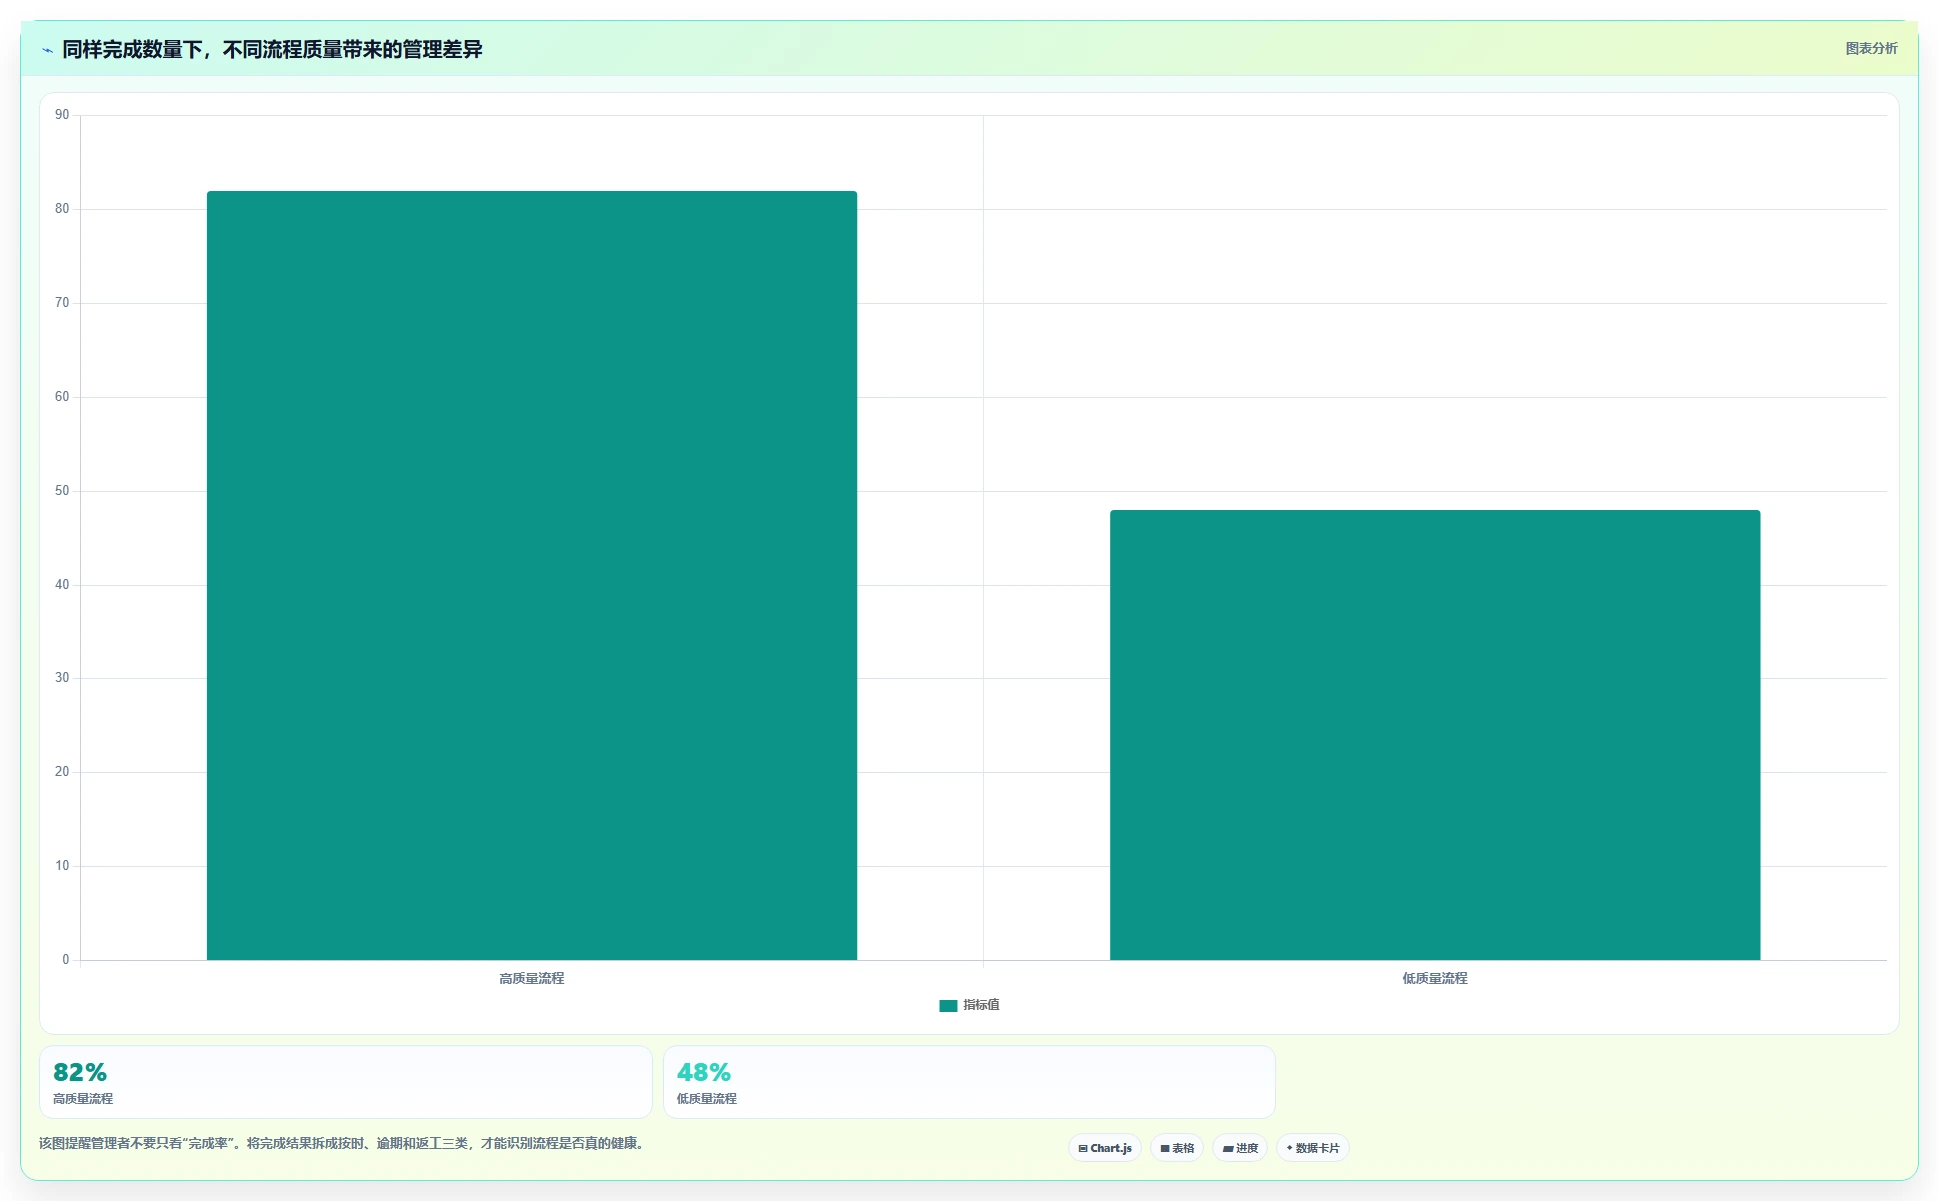Click the 82% value in the data card
This screenshot has height=1201, width=1939.
tap(80, 1072)
